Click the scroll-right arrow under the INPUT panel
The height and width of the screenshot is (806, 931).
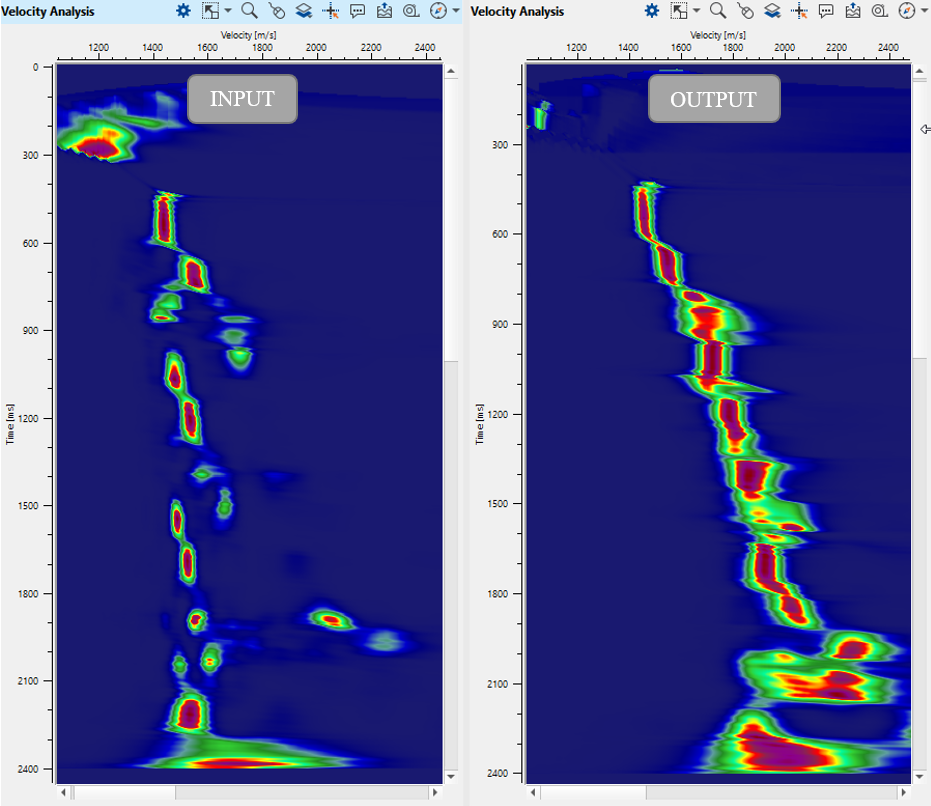(434, 792)
